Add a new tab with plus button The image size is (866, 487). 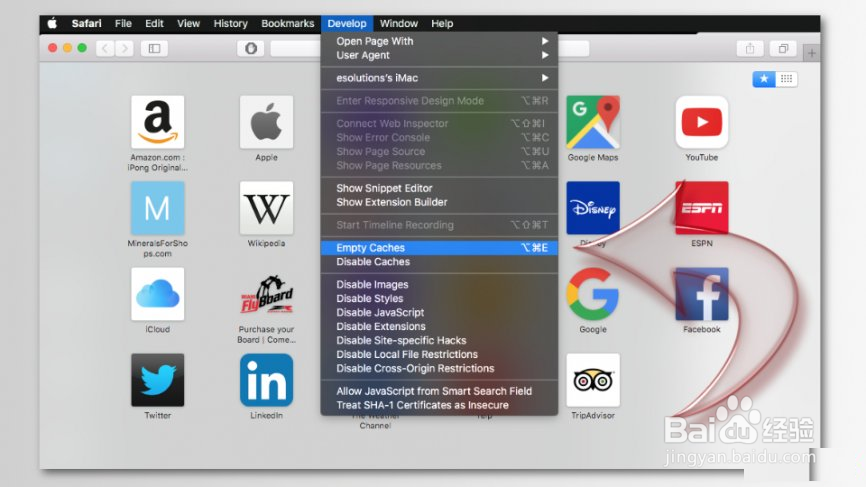pos(811,53)
